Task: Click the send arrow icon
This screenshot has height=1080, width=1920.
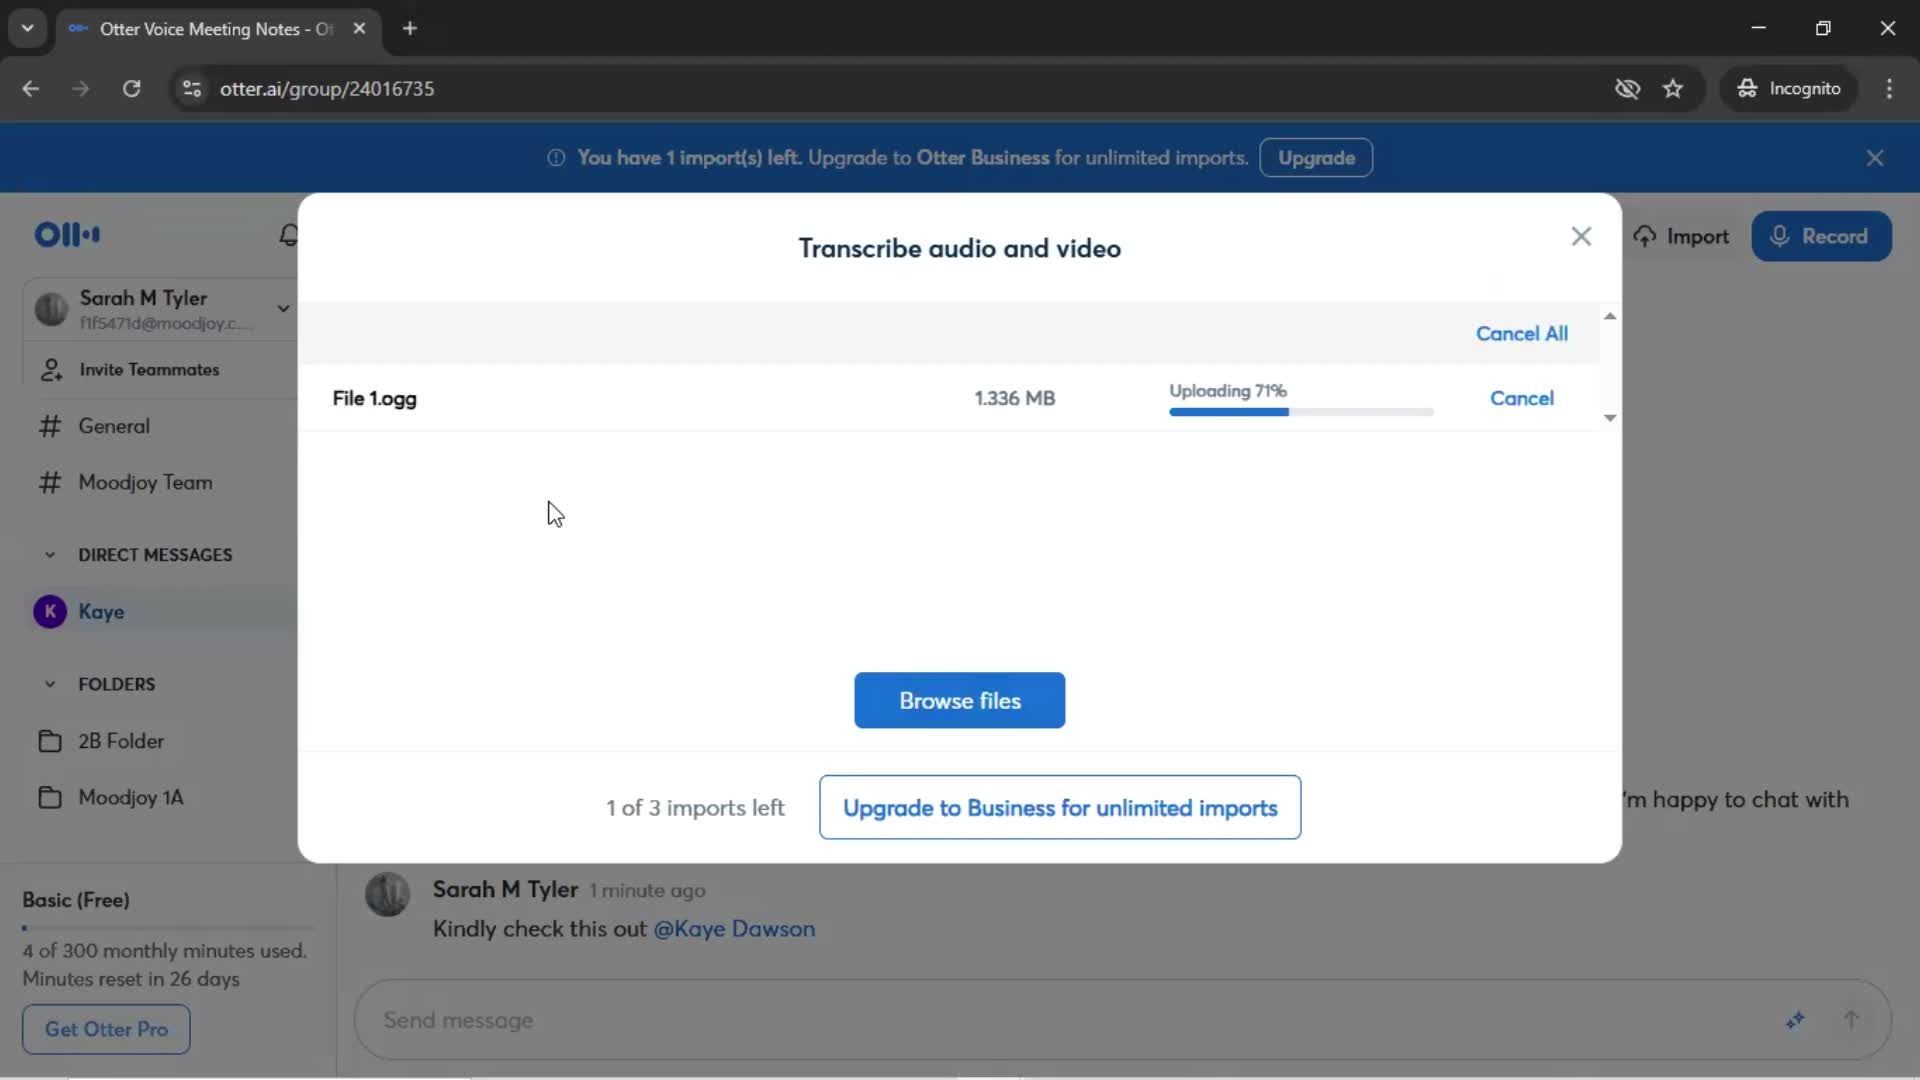Action: coord(1851,1020)
